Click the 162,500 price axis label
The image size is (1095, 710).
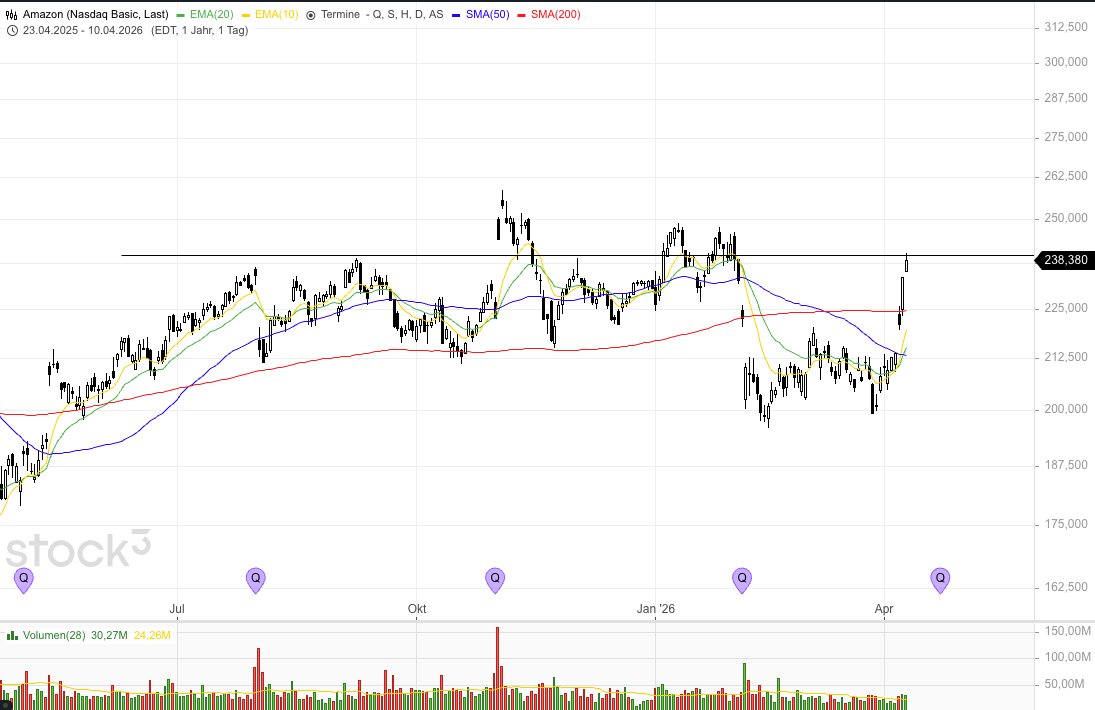(x=1066, y=587)
